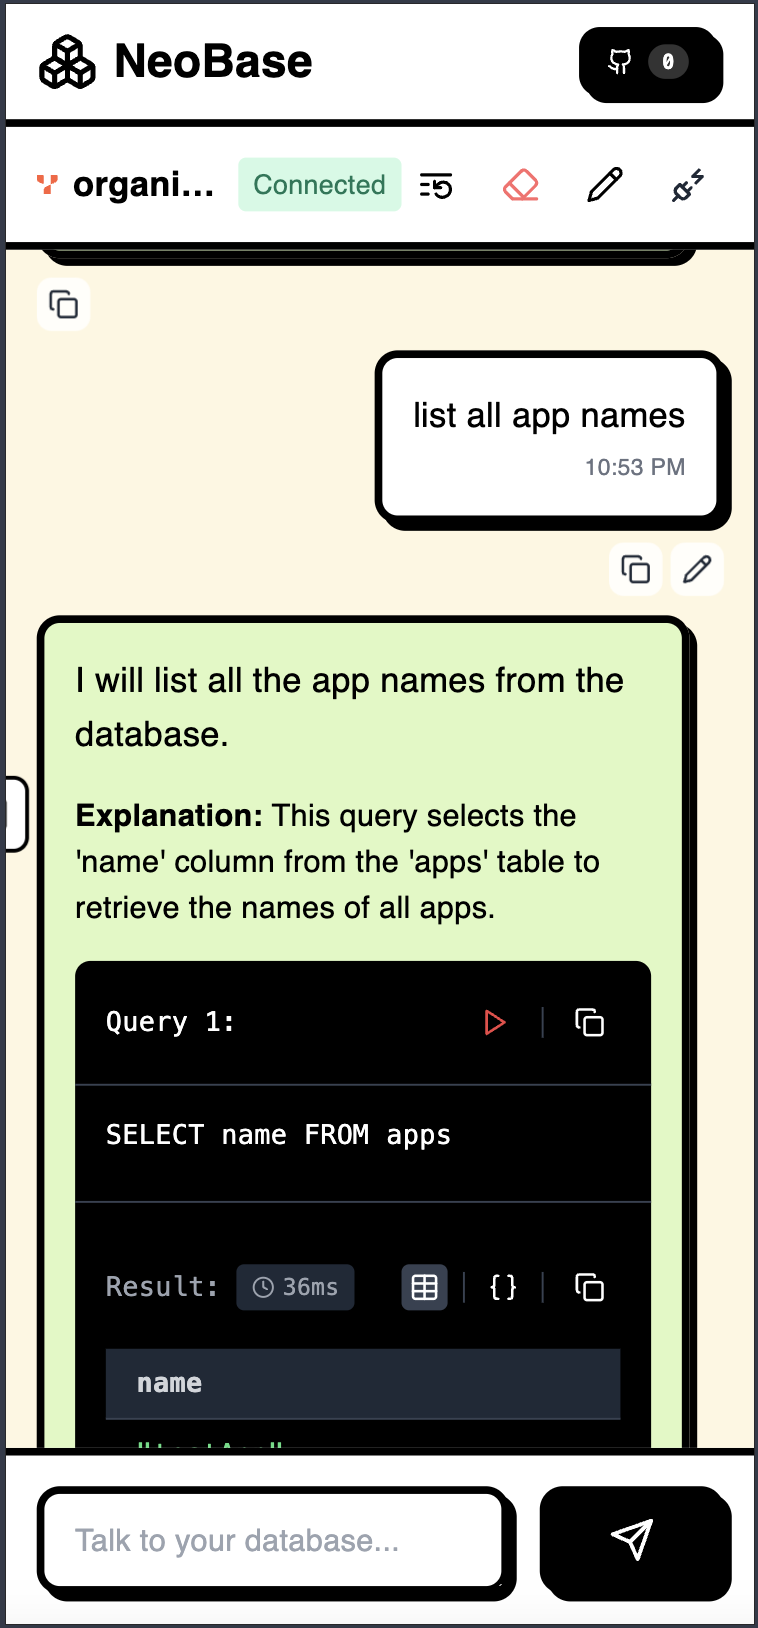Click the 'list all app names' message bubble
Screen dimensions: 758x1628
[x=550, y=437]
